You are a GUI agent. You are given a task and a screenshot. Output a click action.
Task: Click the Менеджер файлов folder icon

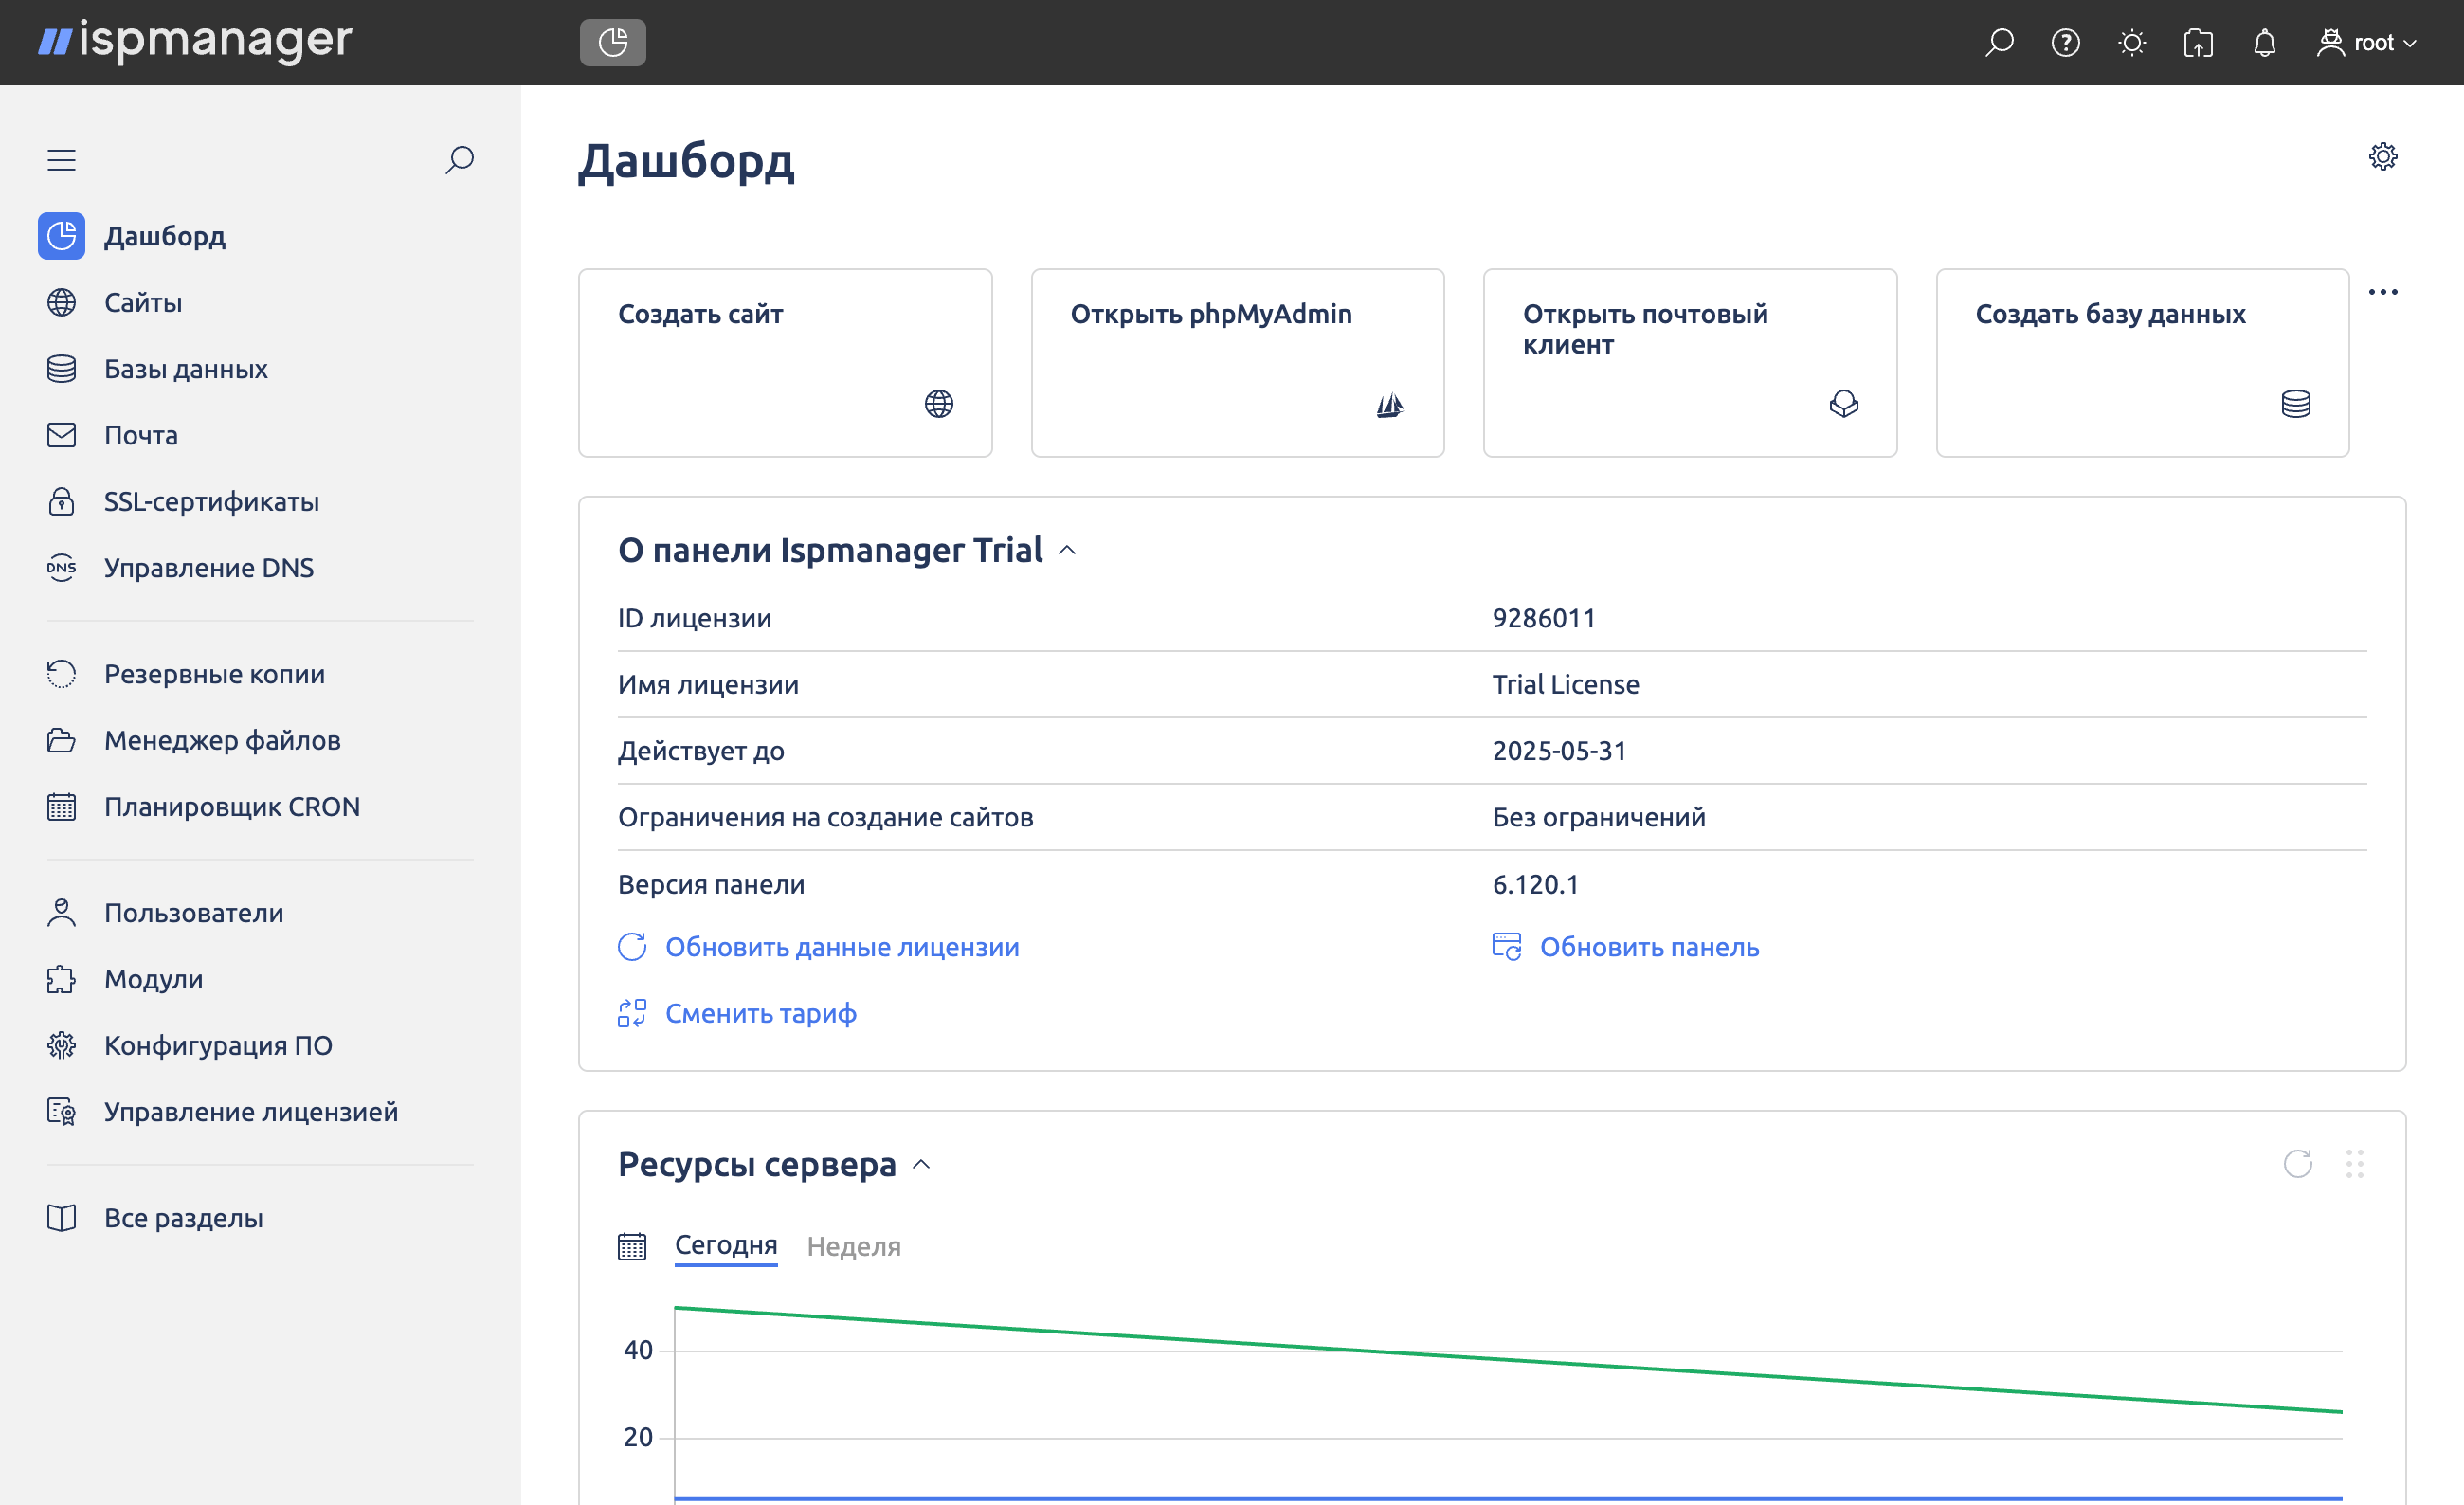61,740
